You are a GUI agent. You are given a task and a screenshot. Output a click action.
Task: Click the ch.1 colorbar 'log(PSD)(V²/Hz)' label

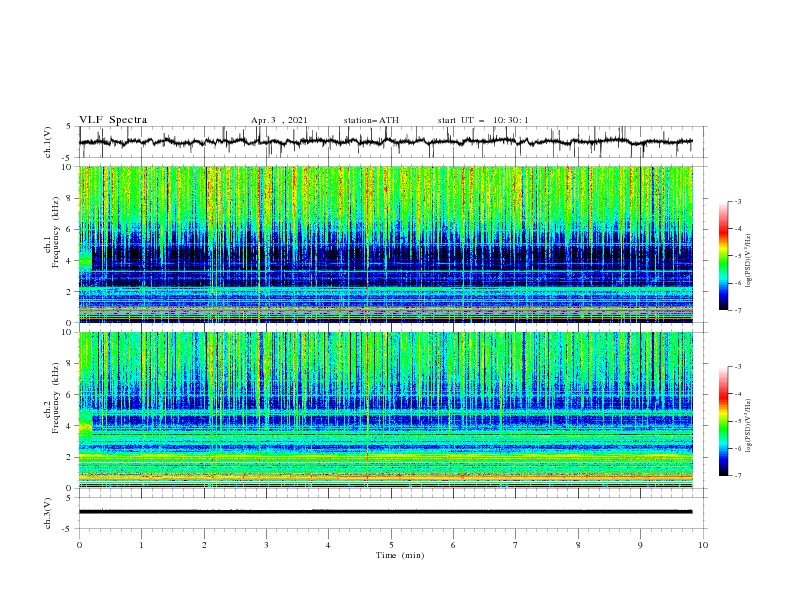tap(749, 261)
